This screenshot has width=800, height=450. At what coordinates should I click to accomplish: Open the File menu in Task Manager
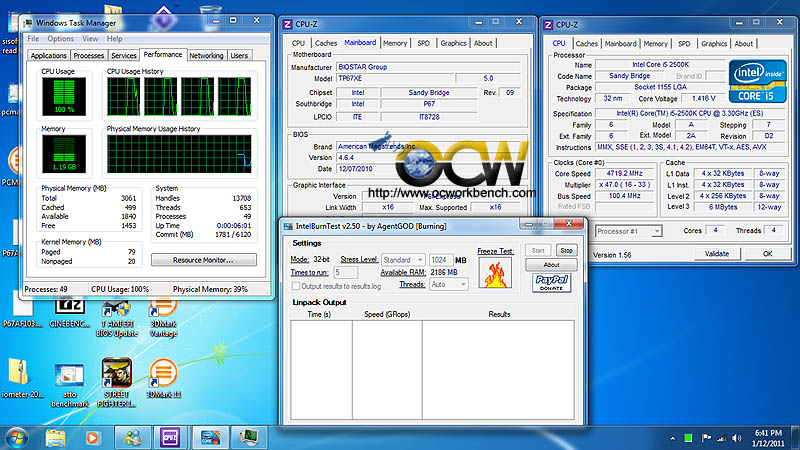[33, 39]
